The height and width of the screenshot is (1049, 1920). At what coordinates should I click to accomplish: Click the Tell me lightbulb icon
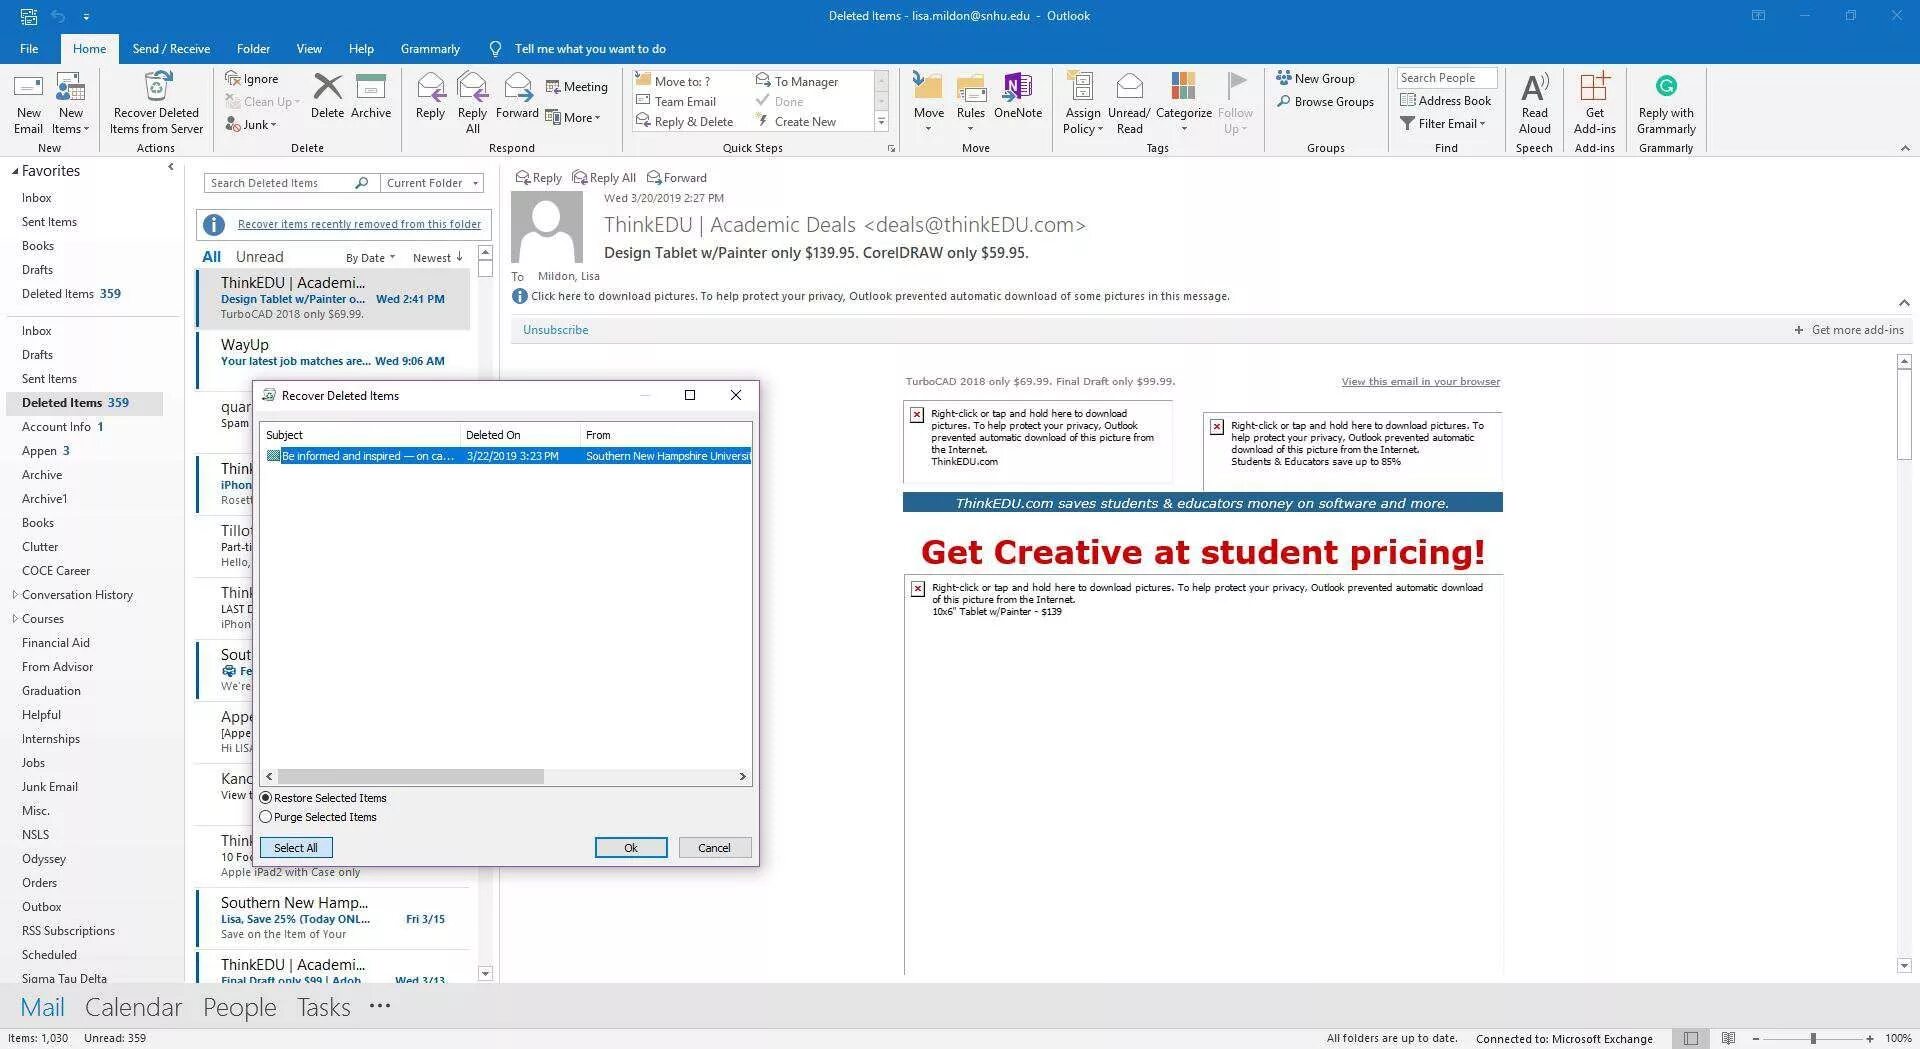(x=495, y=48)
